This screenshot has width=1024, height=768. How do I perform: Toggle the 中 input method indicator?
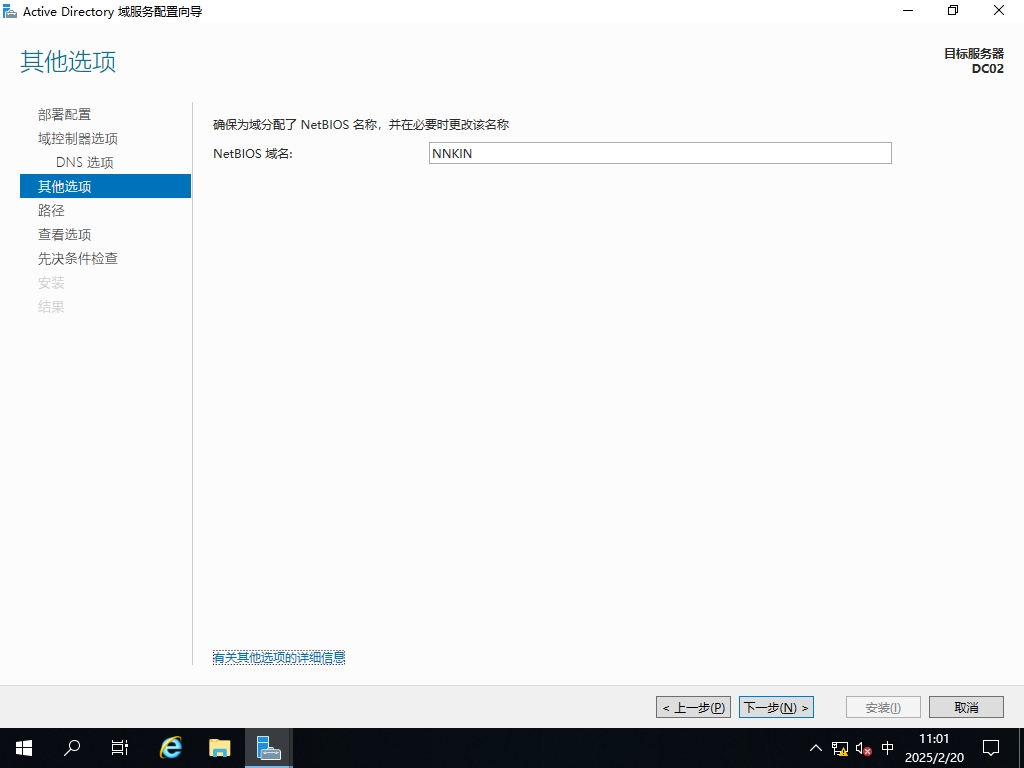888,748
